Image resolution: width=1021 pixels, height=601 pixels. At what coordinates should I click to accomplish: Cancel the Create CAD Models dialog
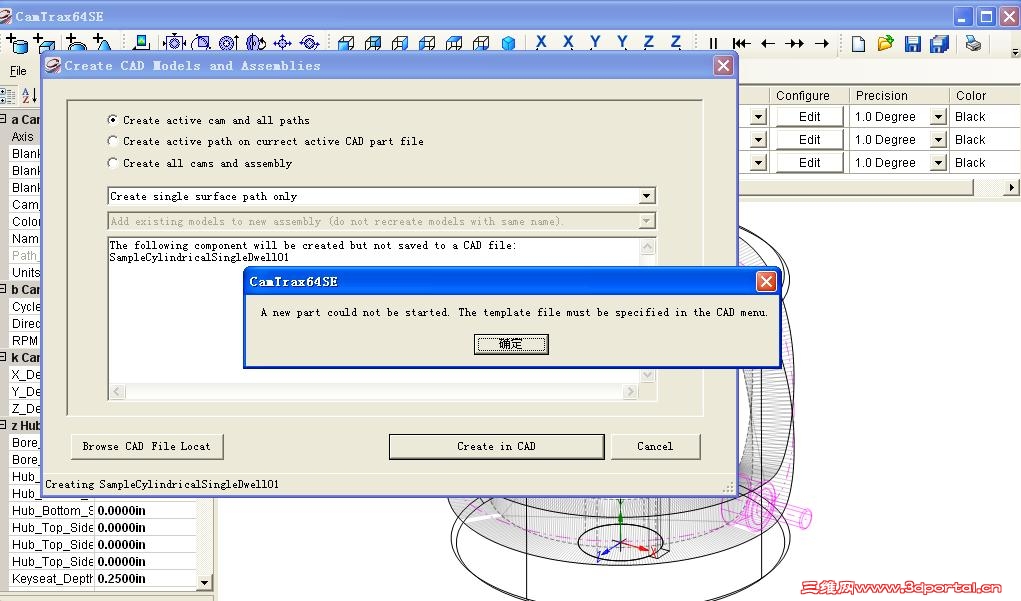click(655, 447)
